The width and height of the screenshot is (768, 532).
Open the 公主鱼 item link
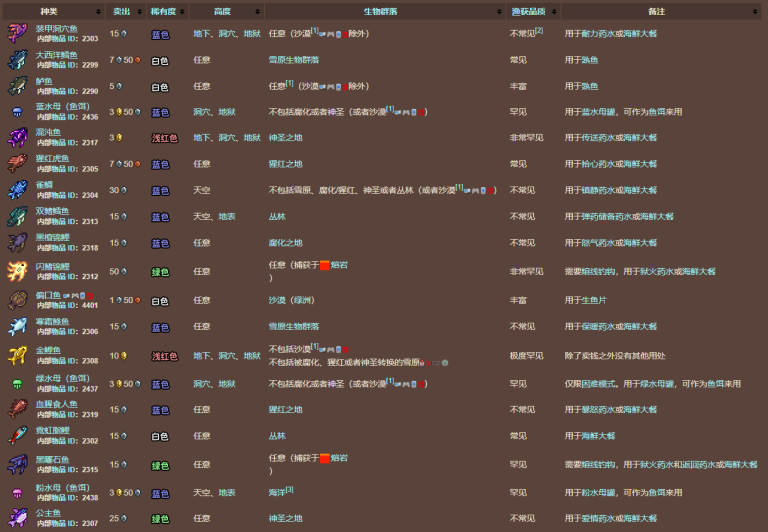(48, 513)
